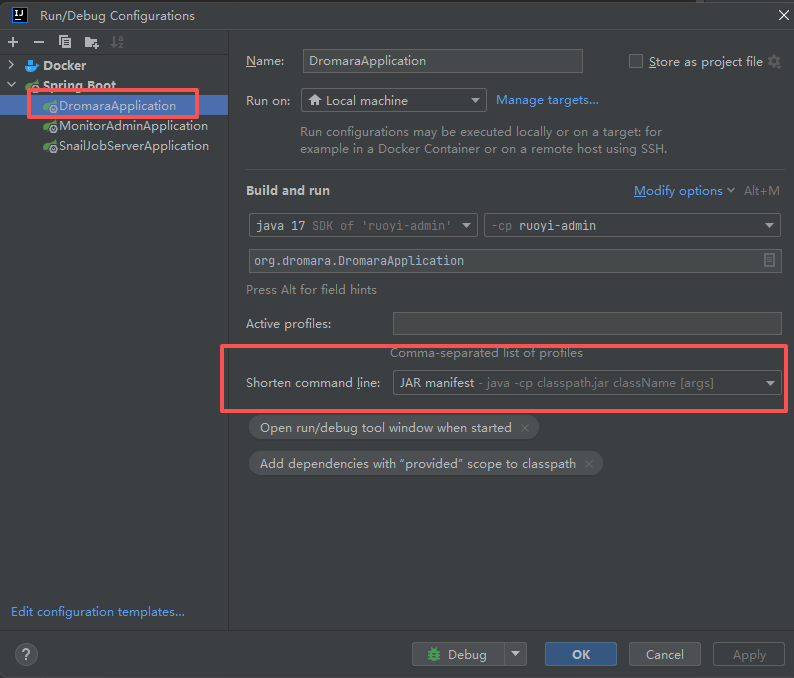Expand the Docker tree node
794x678 pixels.
tap(12, 66)
